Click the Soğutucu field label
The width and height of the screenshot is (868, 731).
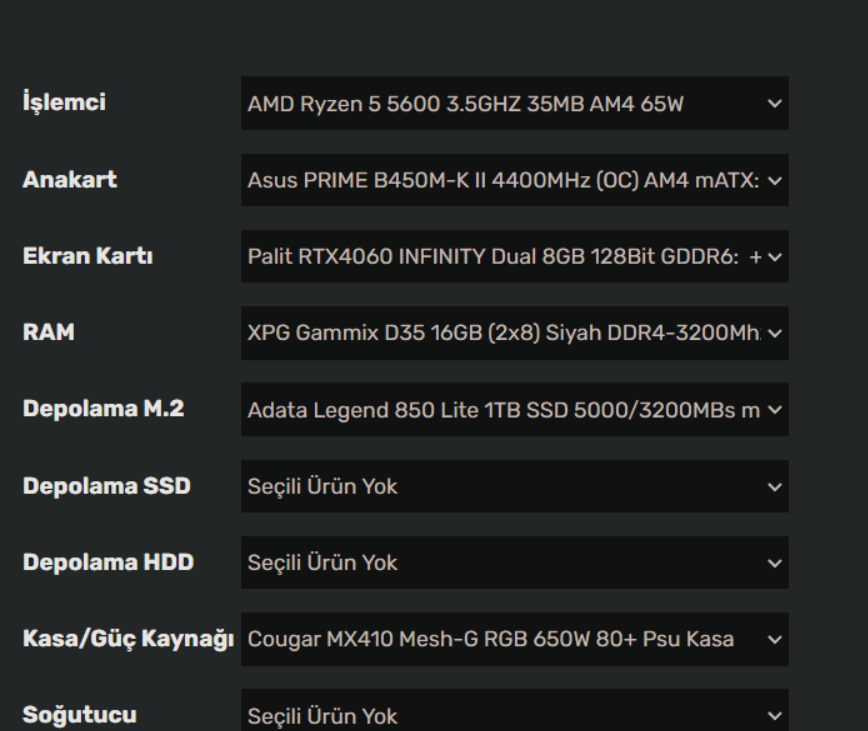79,715
